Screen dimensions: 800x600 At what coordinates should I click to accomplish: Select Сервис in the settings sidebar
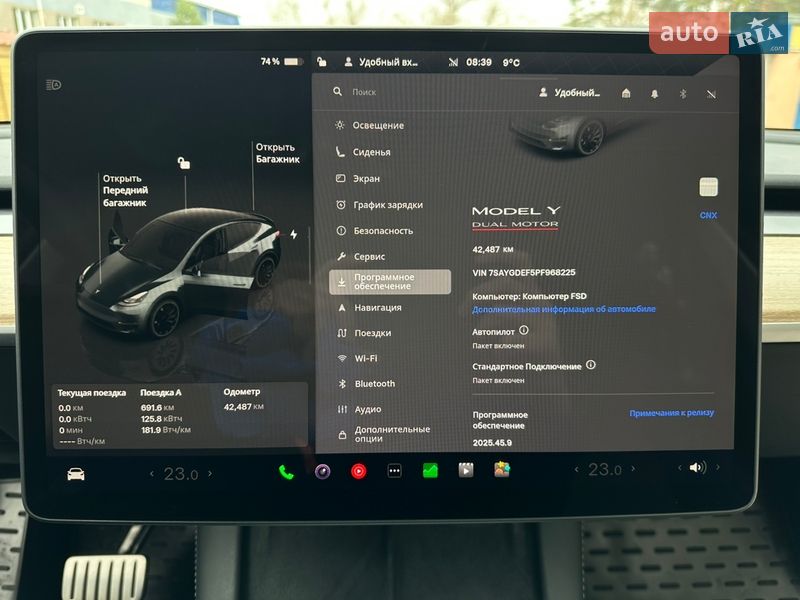(368, 257)
